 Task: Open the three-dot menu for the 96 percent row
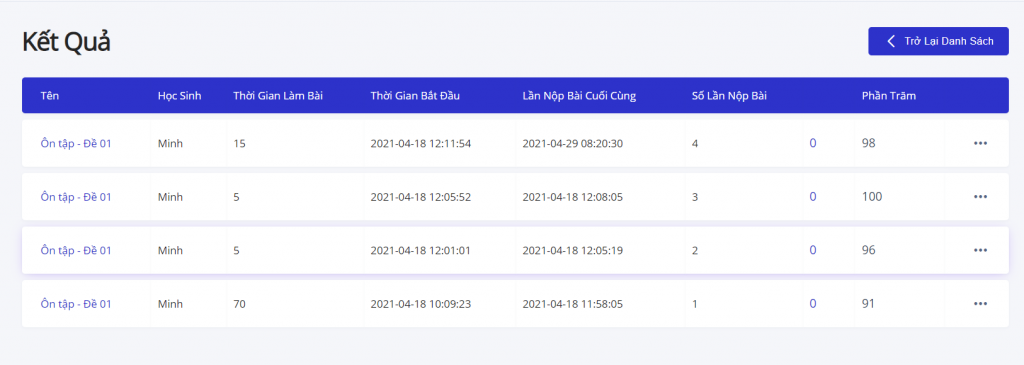pos(980,250)
